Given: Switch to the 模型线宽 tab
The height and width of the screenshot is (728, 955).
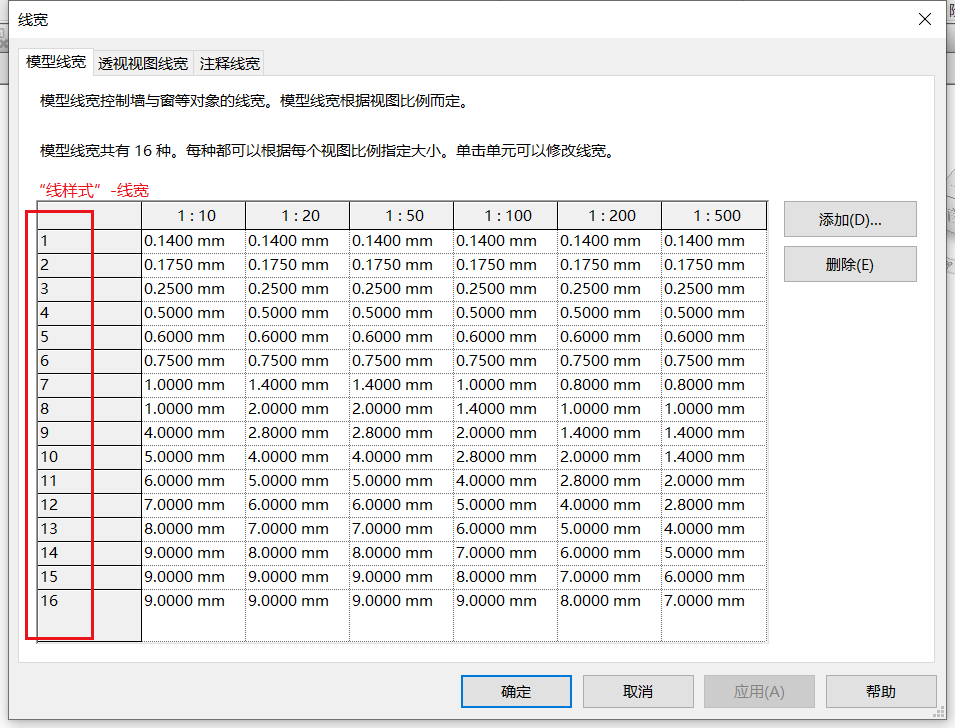Looking at the screenshot, I should 55,62.
